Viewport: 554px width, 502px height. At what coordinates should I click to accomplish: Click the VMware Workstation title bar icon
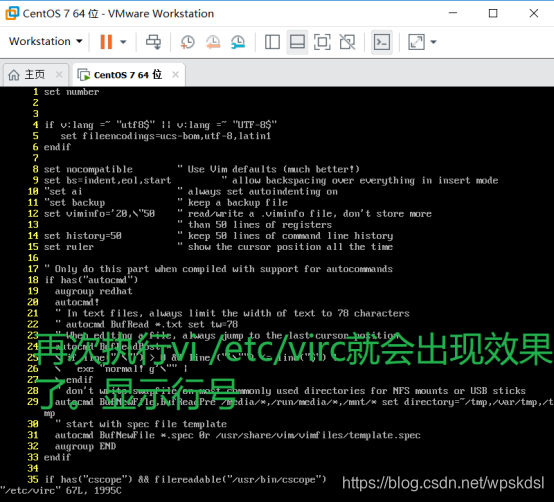pos(12,13)
